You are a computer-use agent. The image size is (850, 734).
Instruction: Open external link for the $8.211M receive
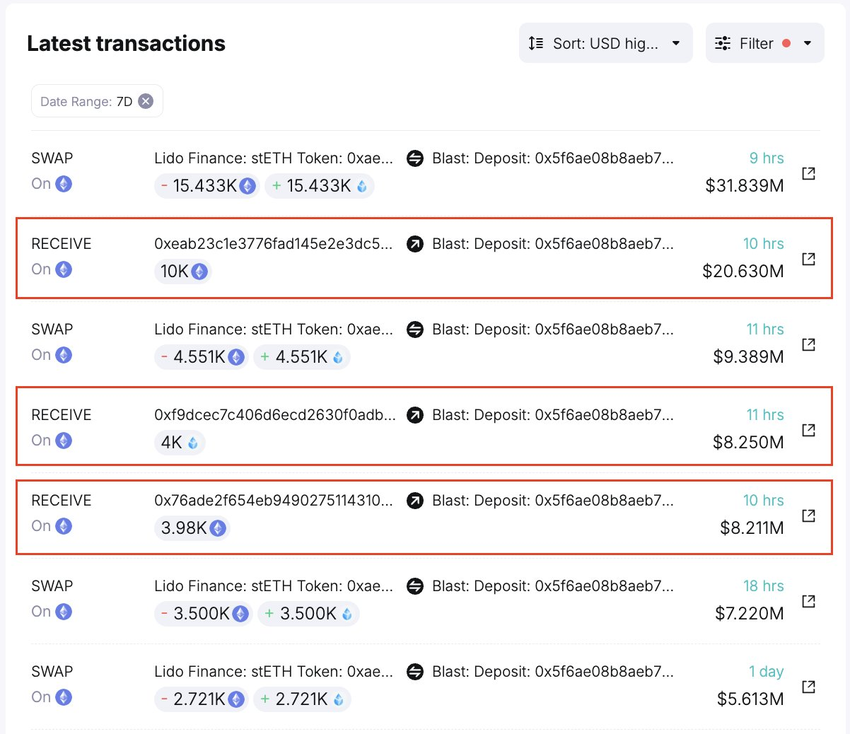(x=809, y=516)
